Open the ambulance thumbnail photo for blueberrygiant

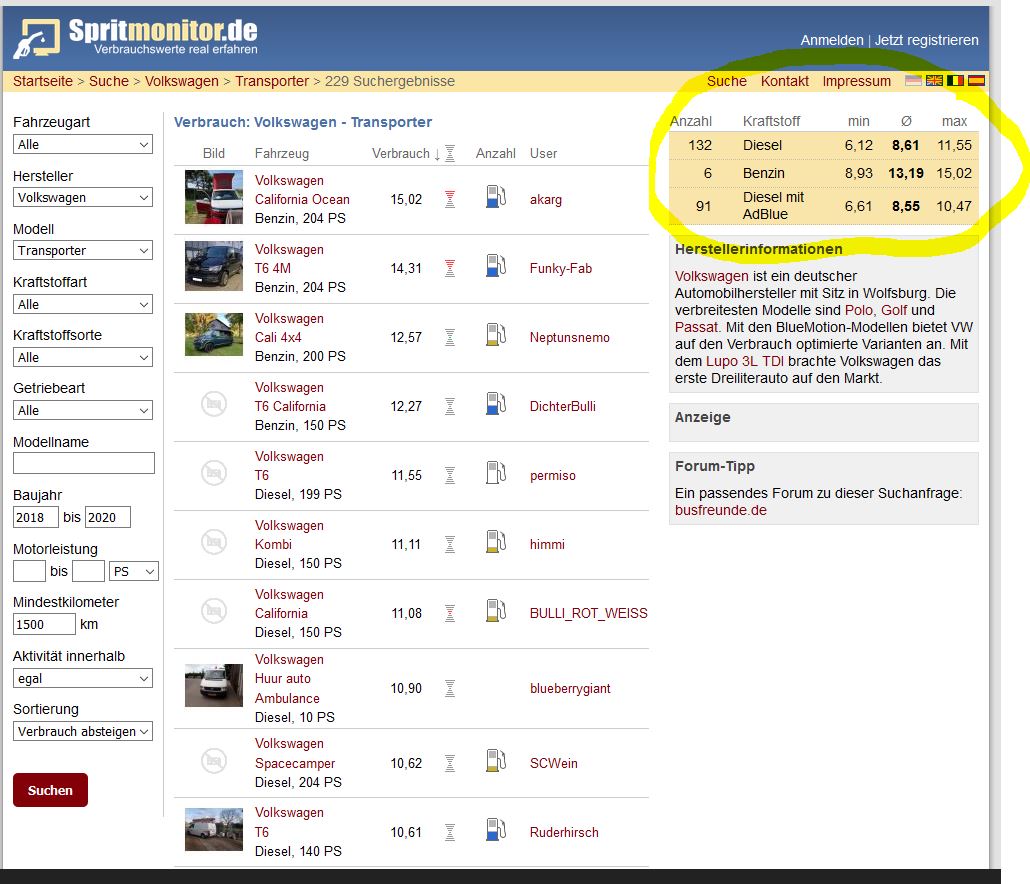click(x=213, y=686)
